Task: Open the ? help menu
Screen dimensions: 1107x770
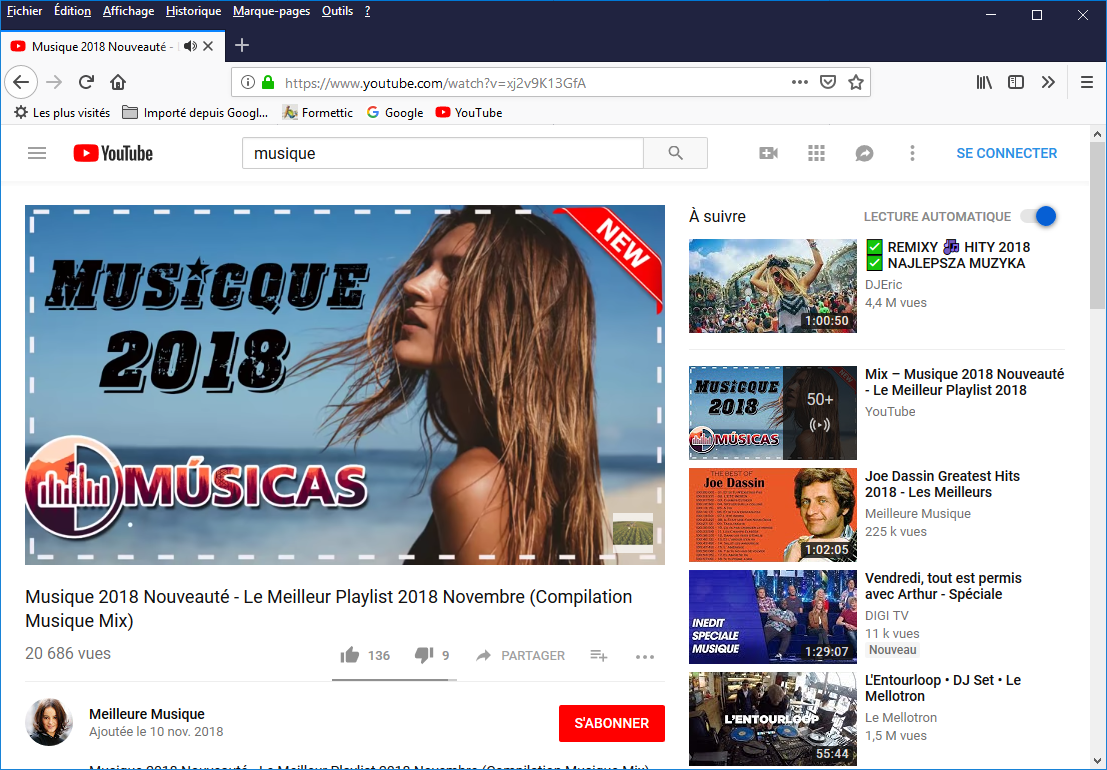Action: click(367, 11)
